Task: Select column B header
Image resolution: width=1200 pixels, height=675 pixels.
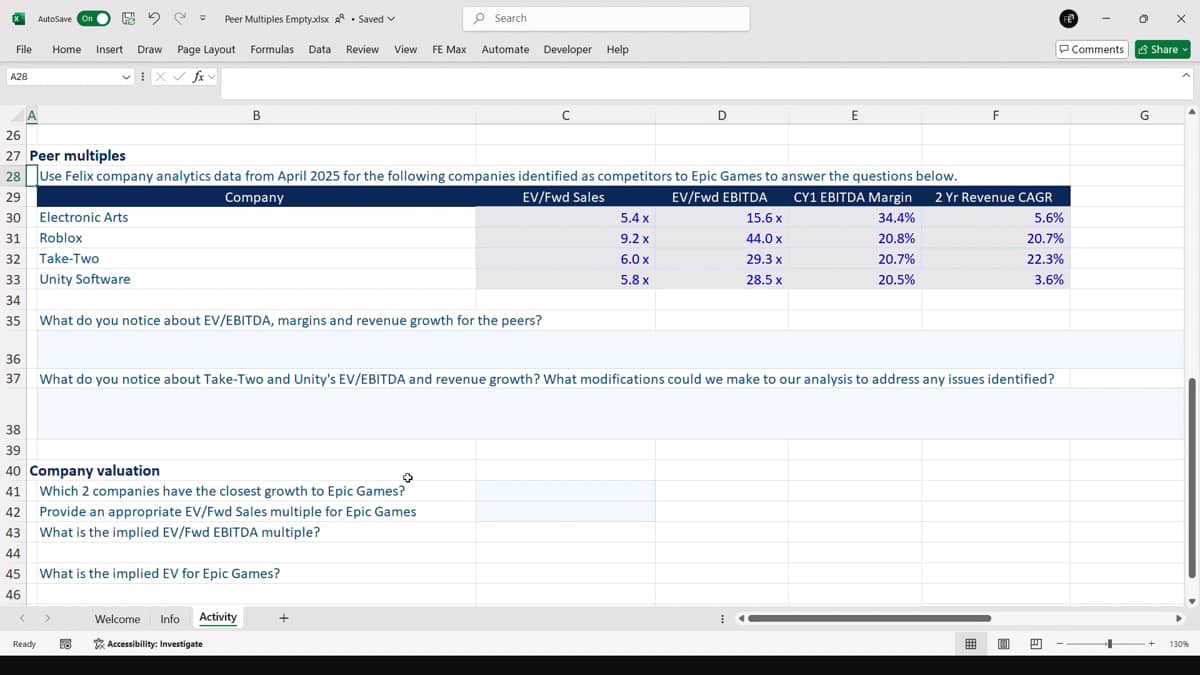Action: [257, 115]
